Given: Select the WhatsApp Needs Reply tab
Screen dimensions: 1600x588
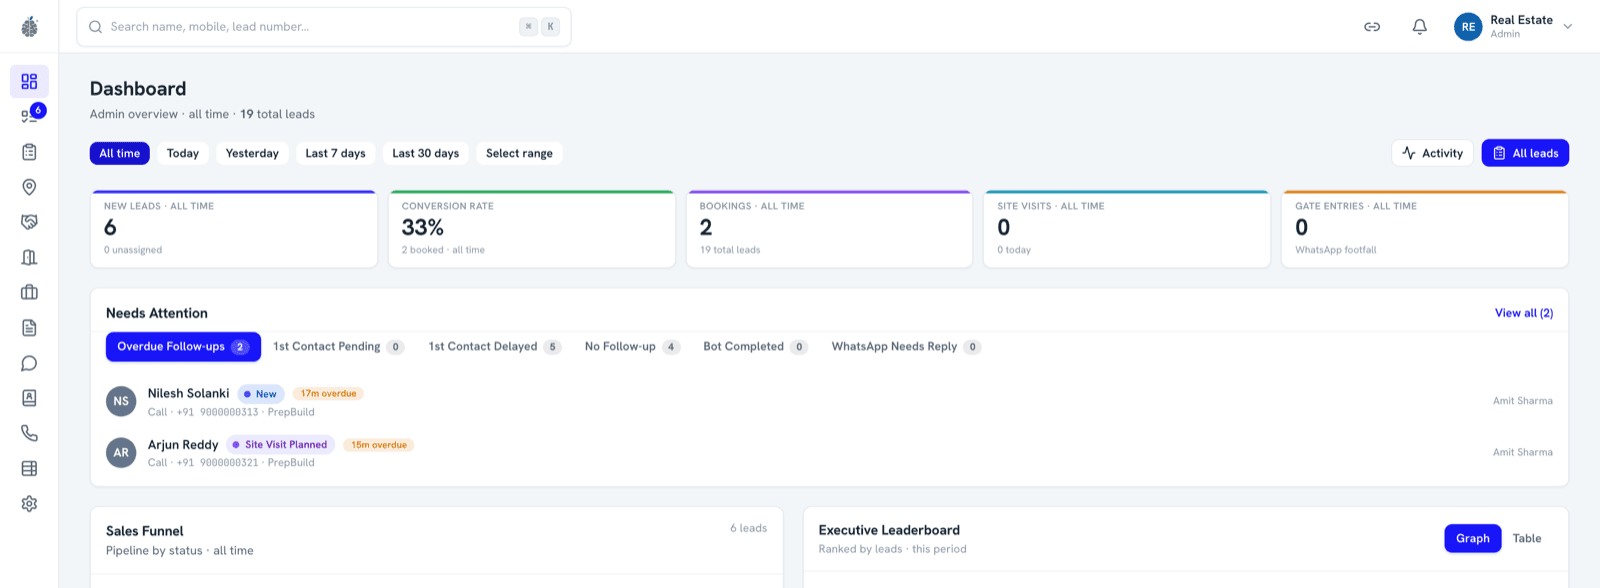Looking at the screenshot, I should coord(906,347).
